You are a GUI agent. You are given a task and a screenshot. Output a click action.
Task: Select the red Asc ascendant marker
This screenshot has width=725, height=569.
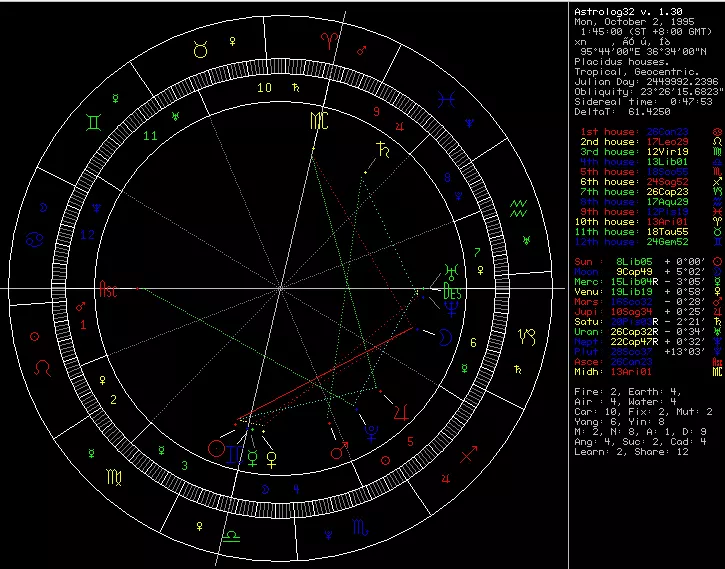(108, 290)
